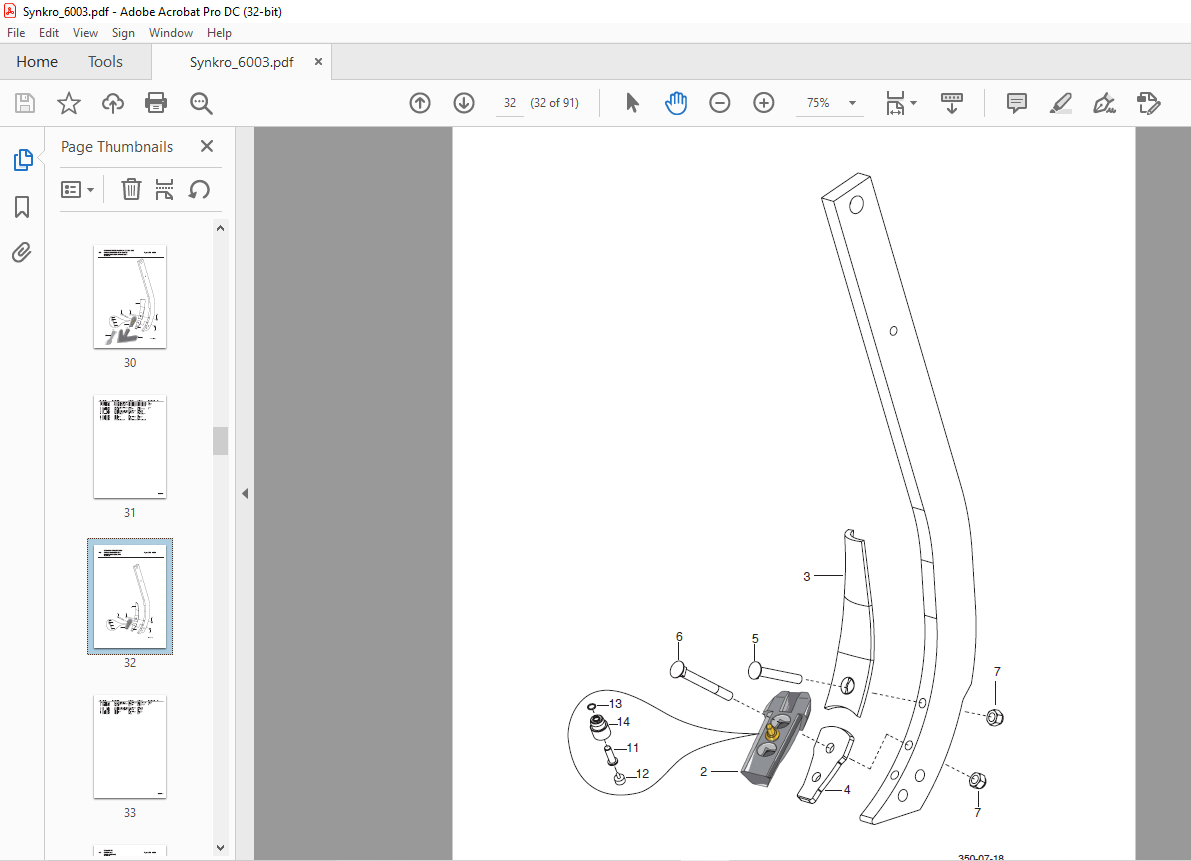This screenshot has width=1191, height=861.
Task: Click the page number field showing 32
Action: point(510,102)
